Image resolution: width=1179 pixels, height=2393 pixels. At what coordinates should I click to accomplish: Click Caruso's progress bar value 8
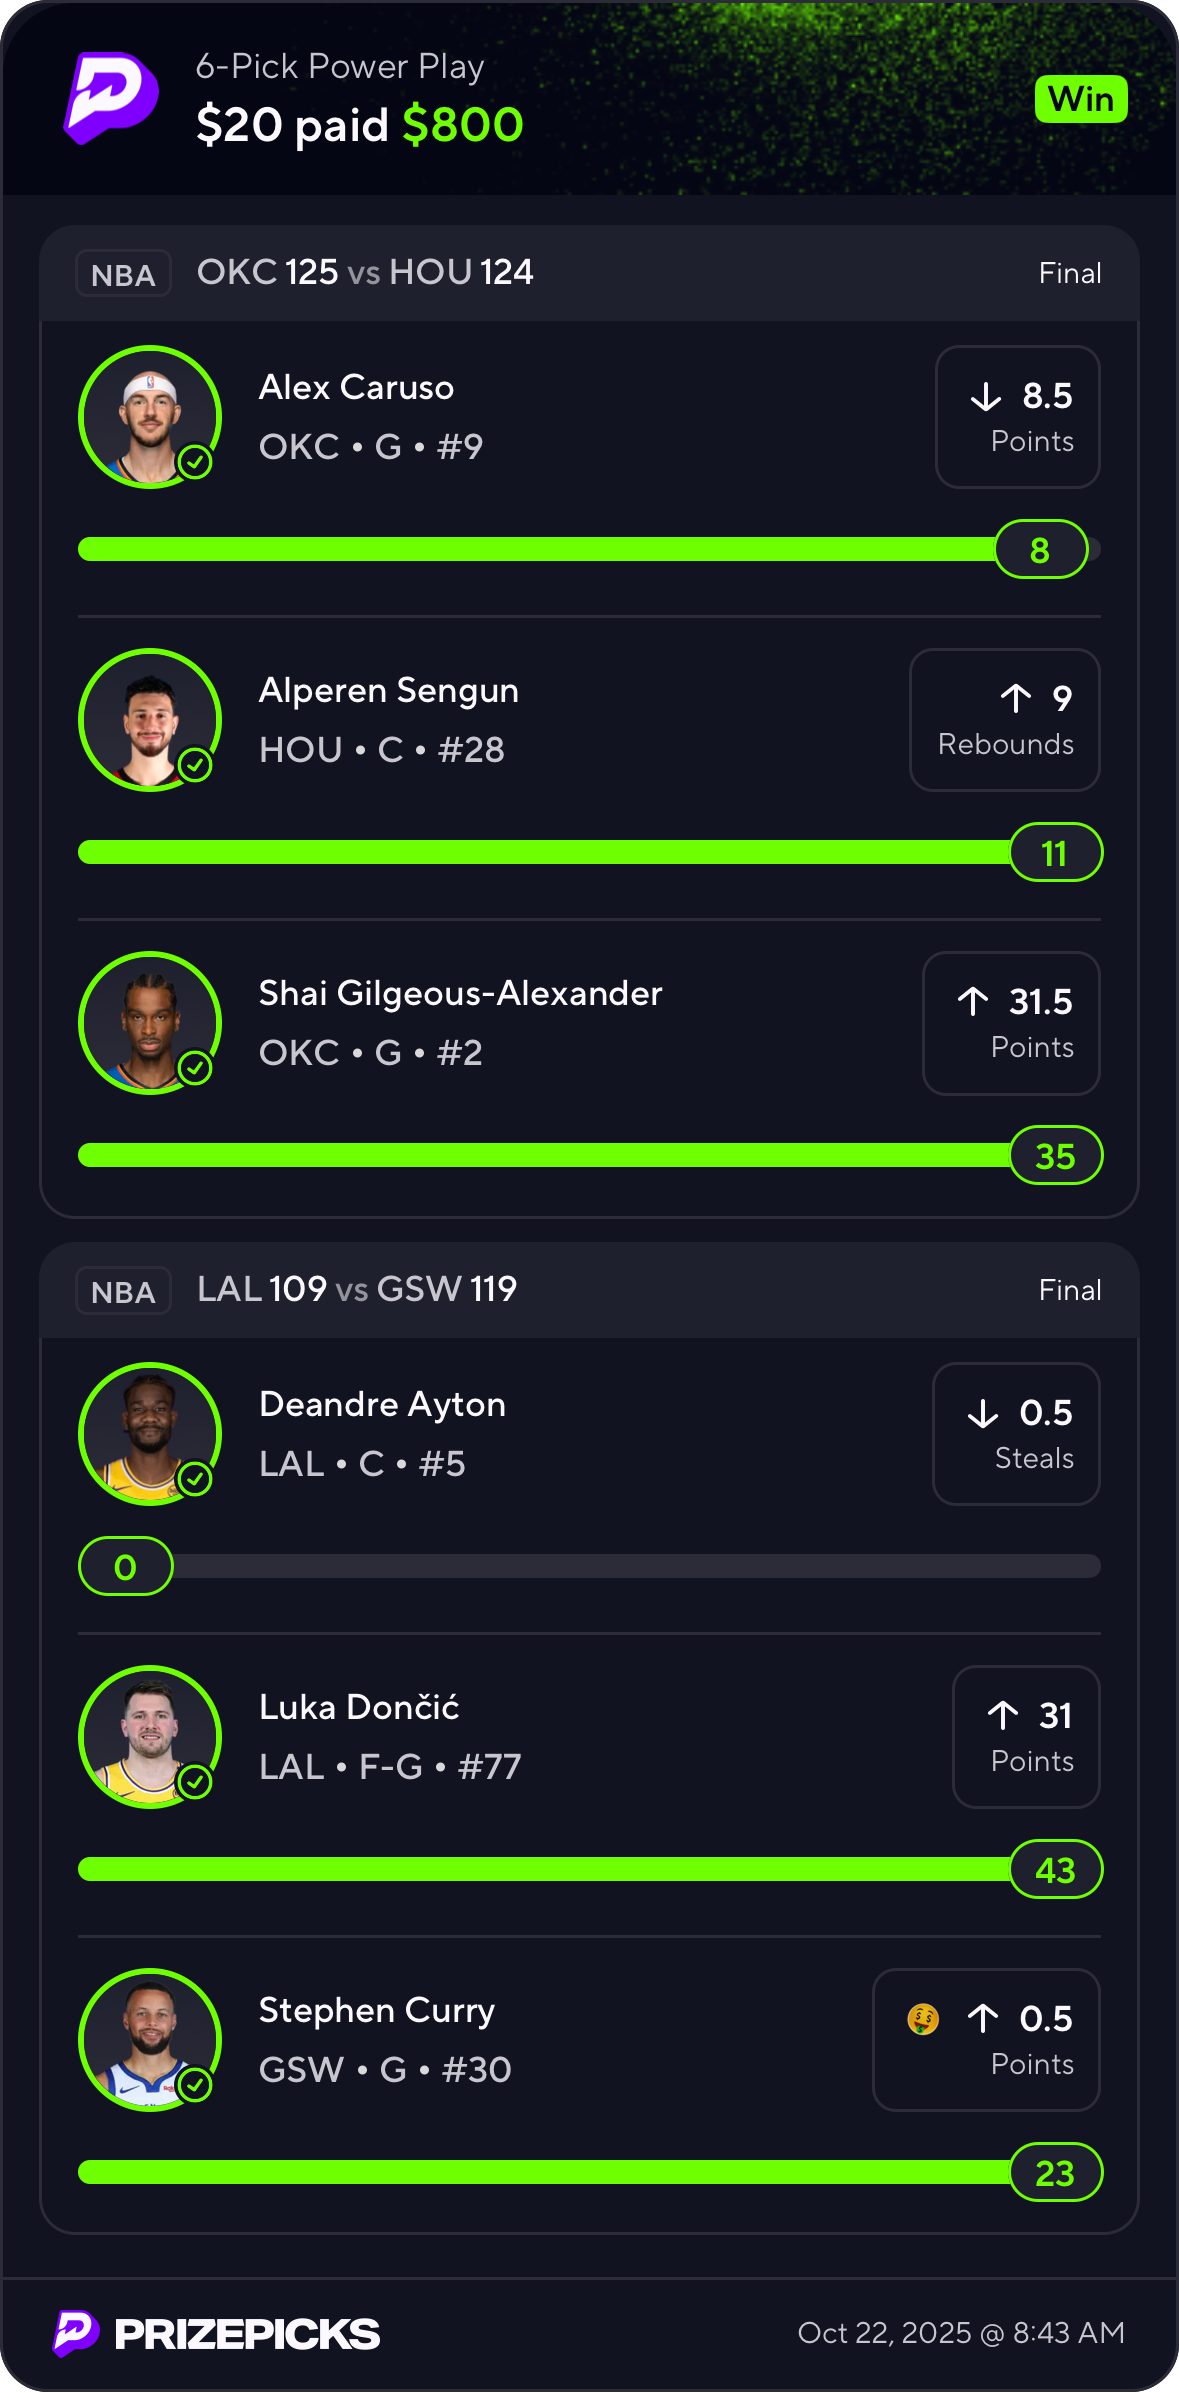coord(1040,550)
